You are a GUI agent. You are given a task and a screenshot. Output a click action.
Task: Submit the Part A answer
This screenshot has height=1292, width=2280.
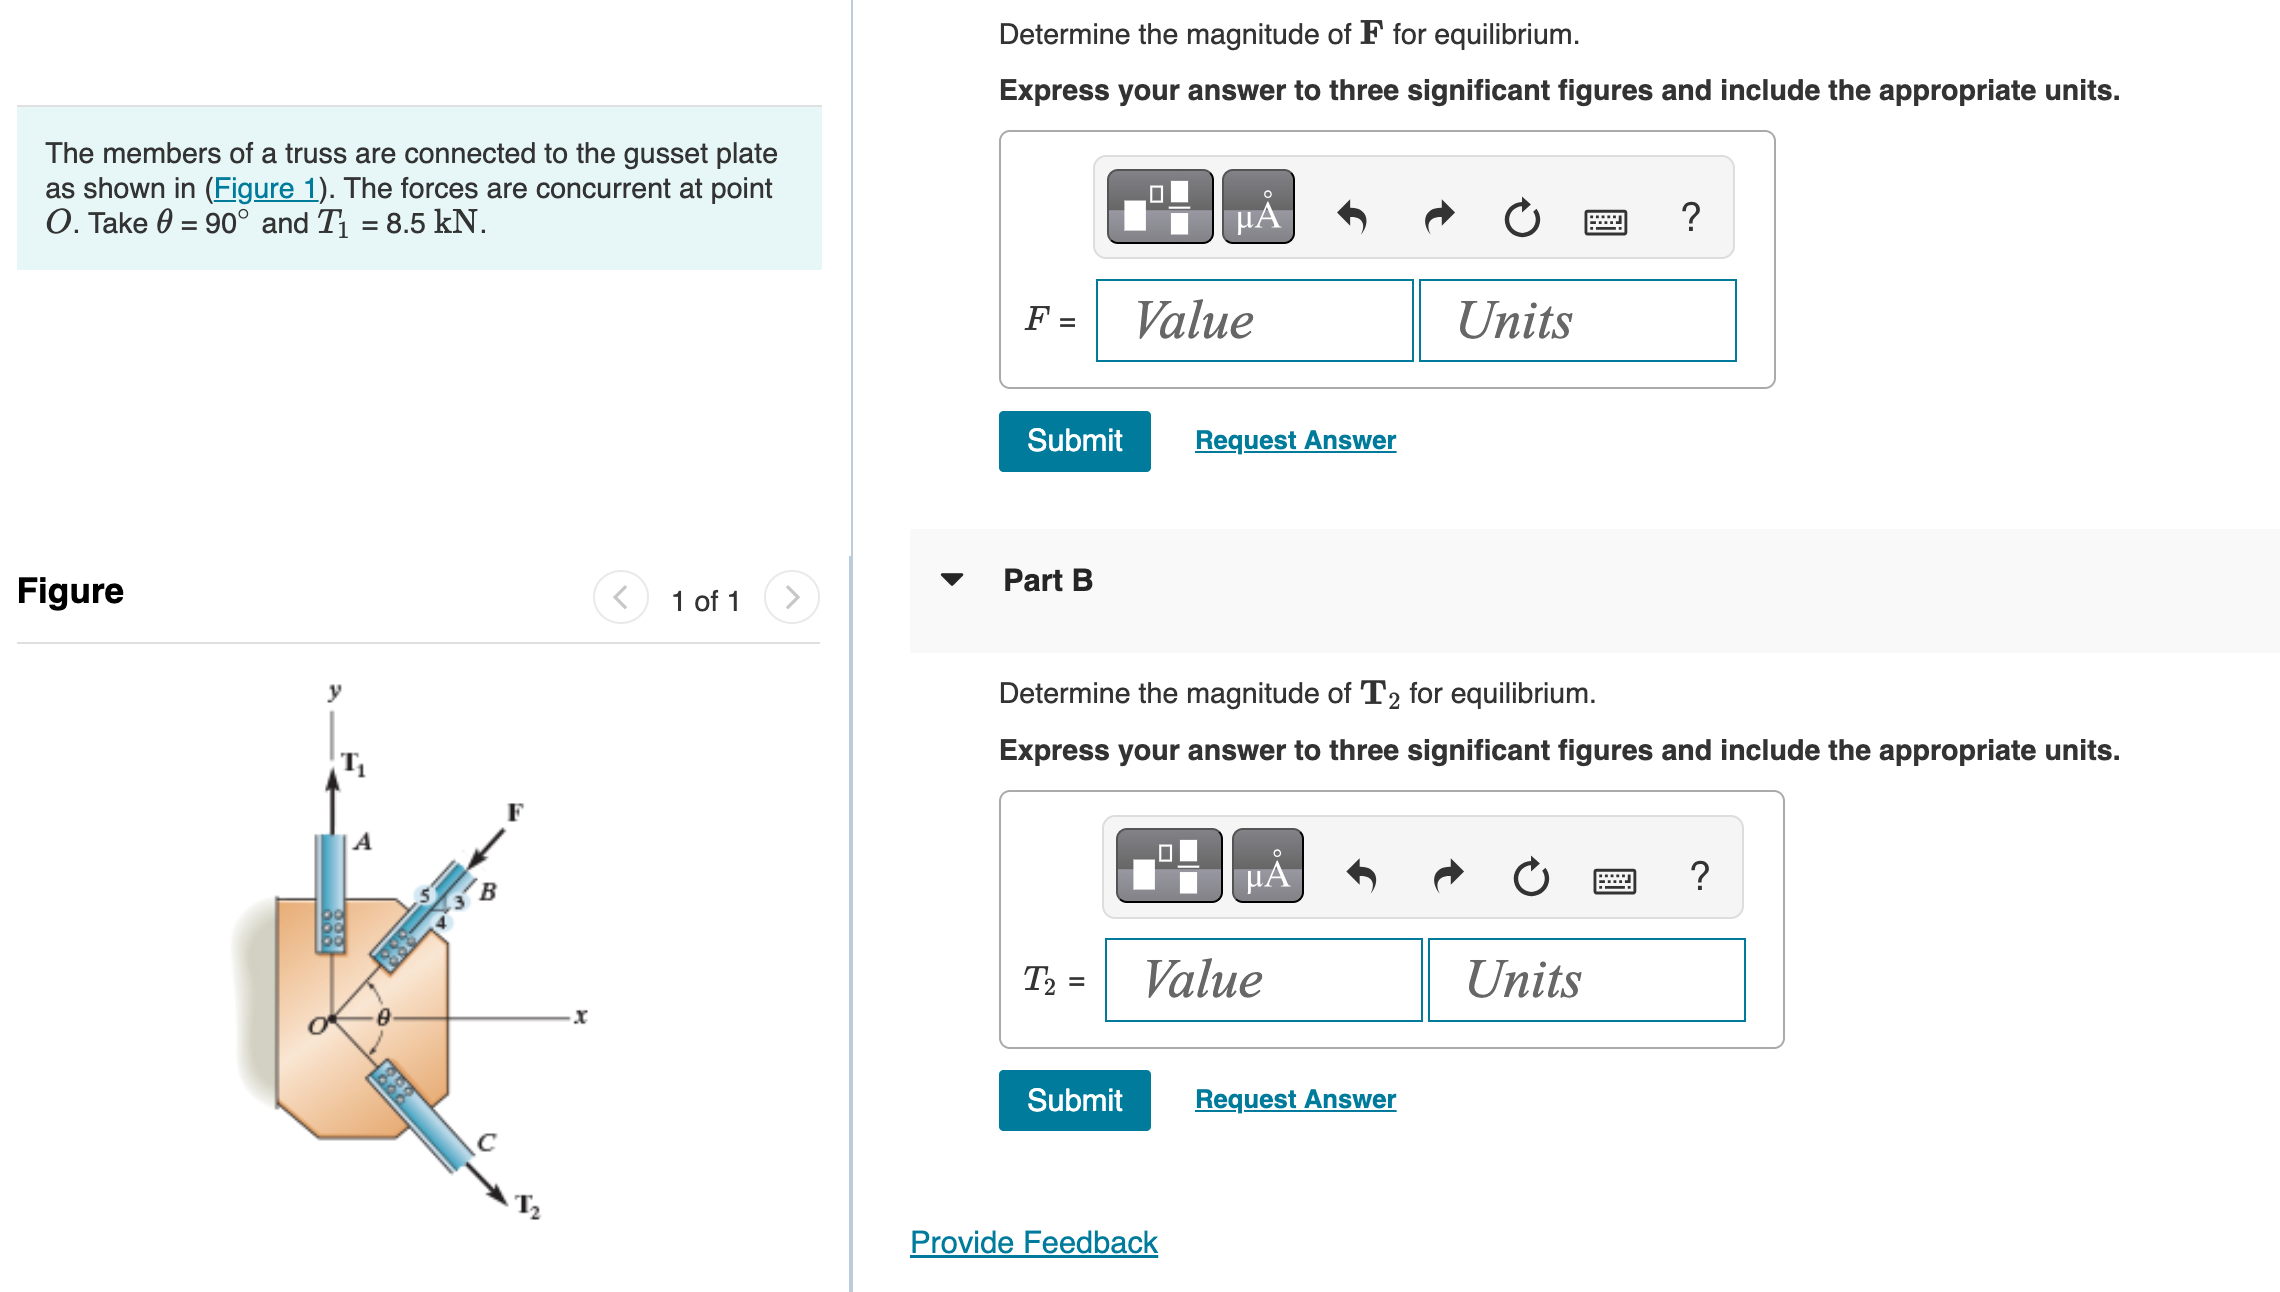pyautogui.click(x=1074, y=440)
